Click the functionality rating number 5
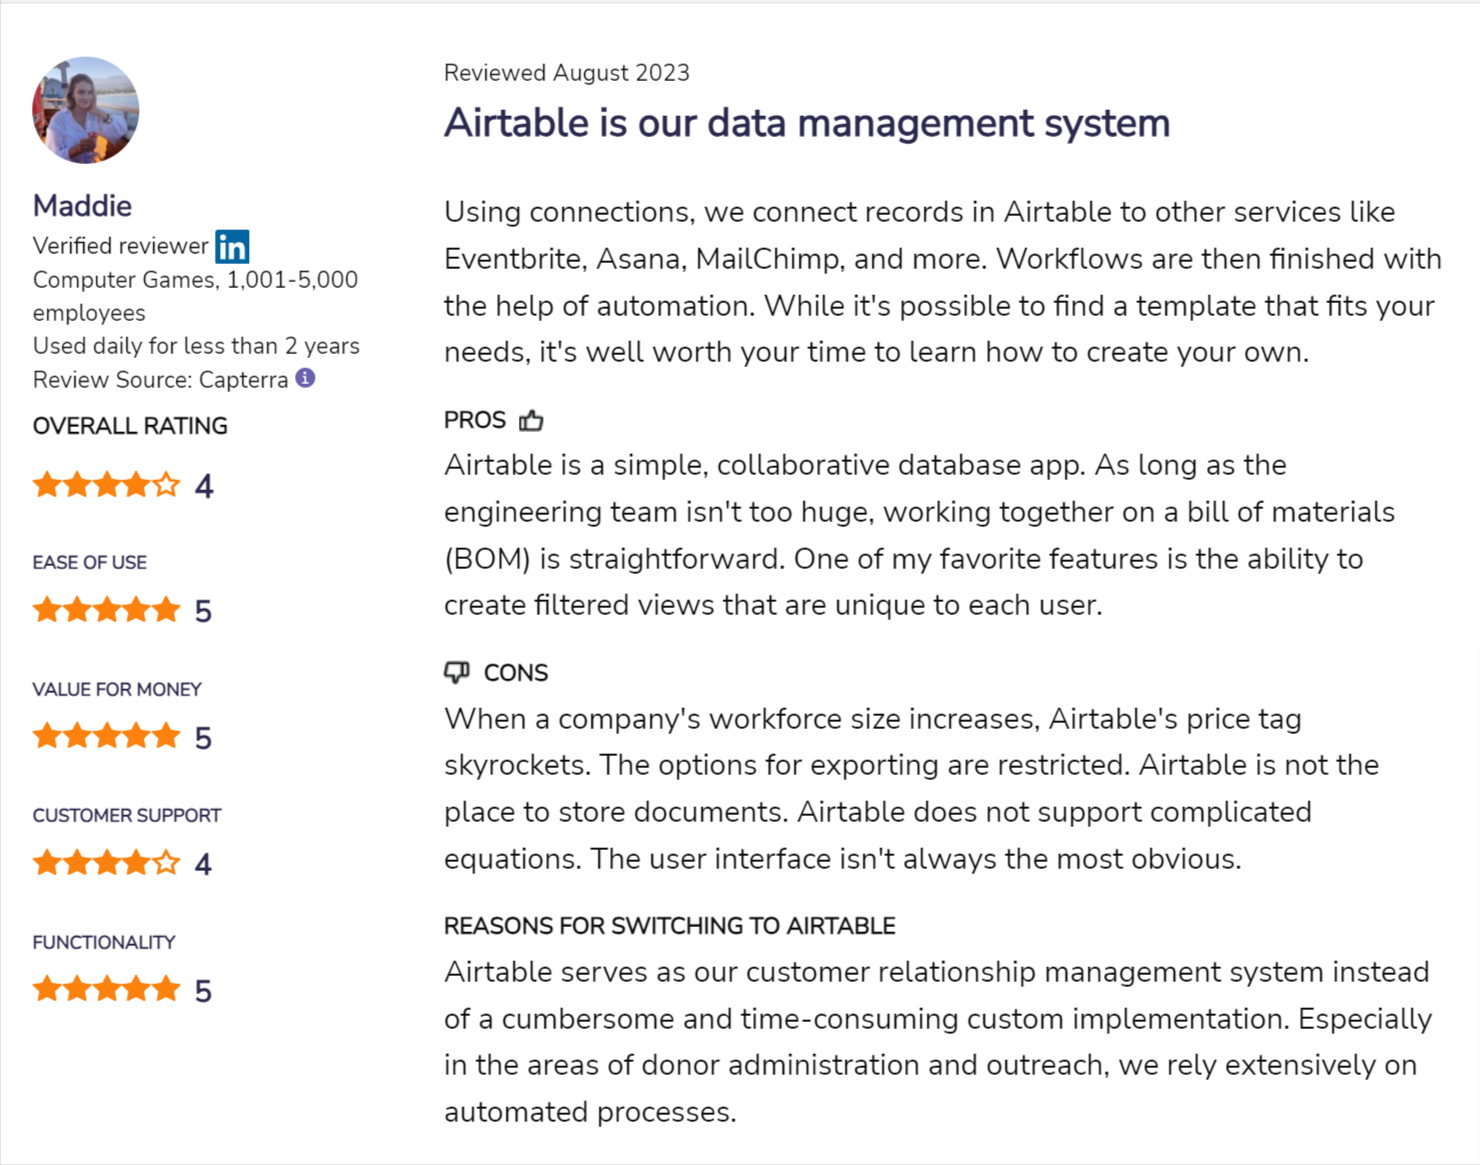Viewport: 1480px width, 1165px height. (203, 991)
